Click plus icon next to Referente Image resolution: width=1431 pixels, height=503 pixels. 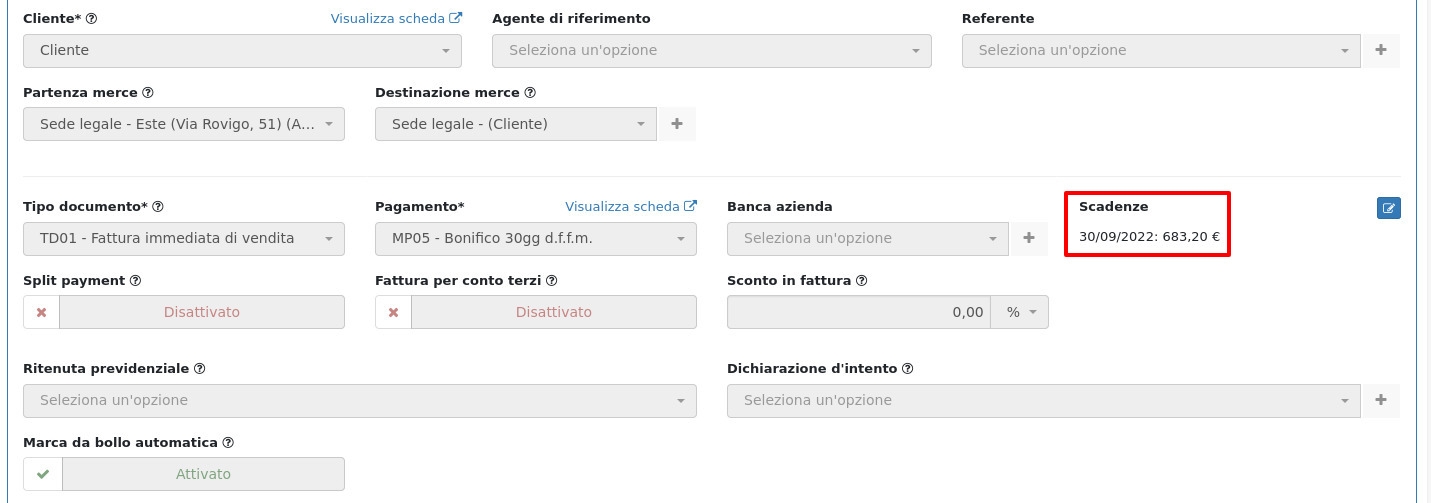[1381, 50]
